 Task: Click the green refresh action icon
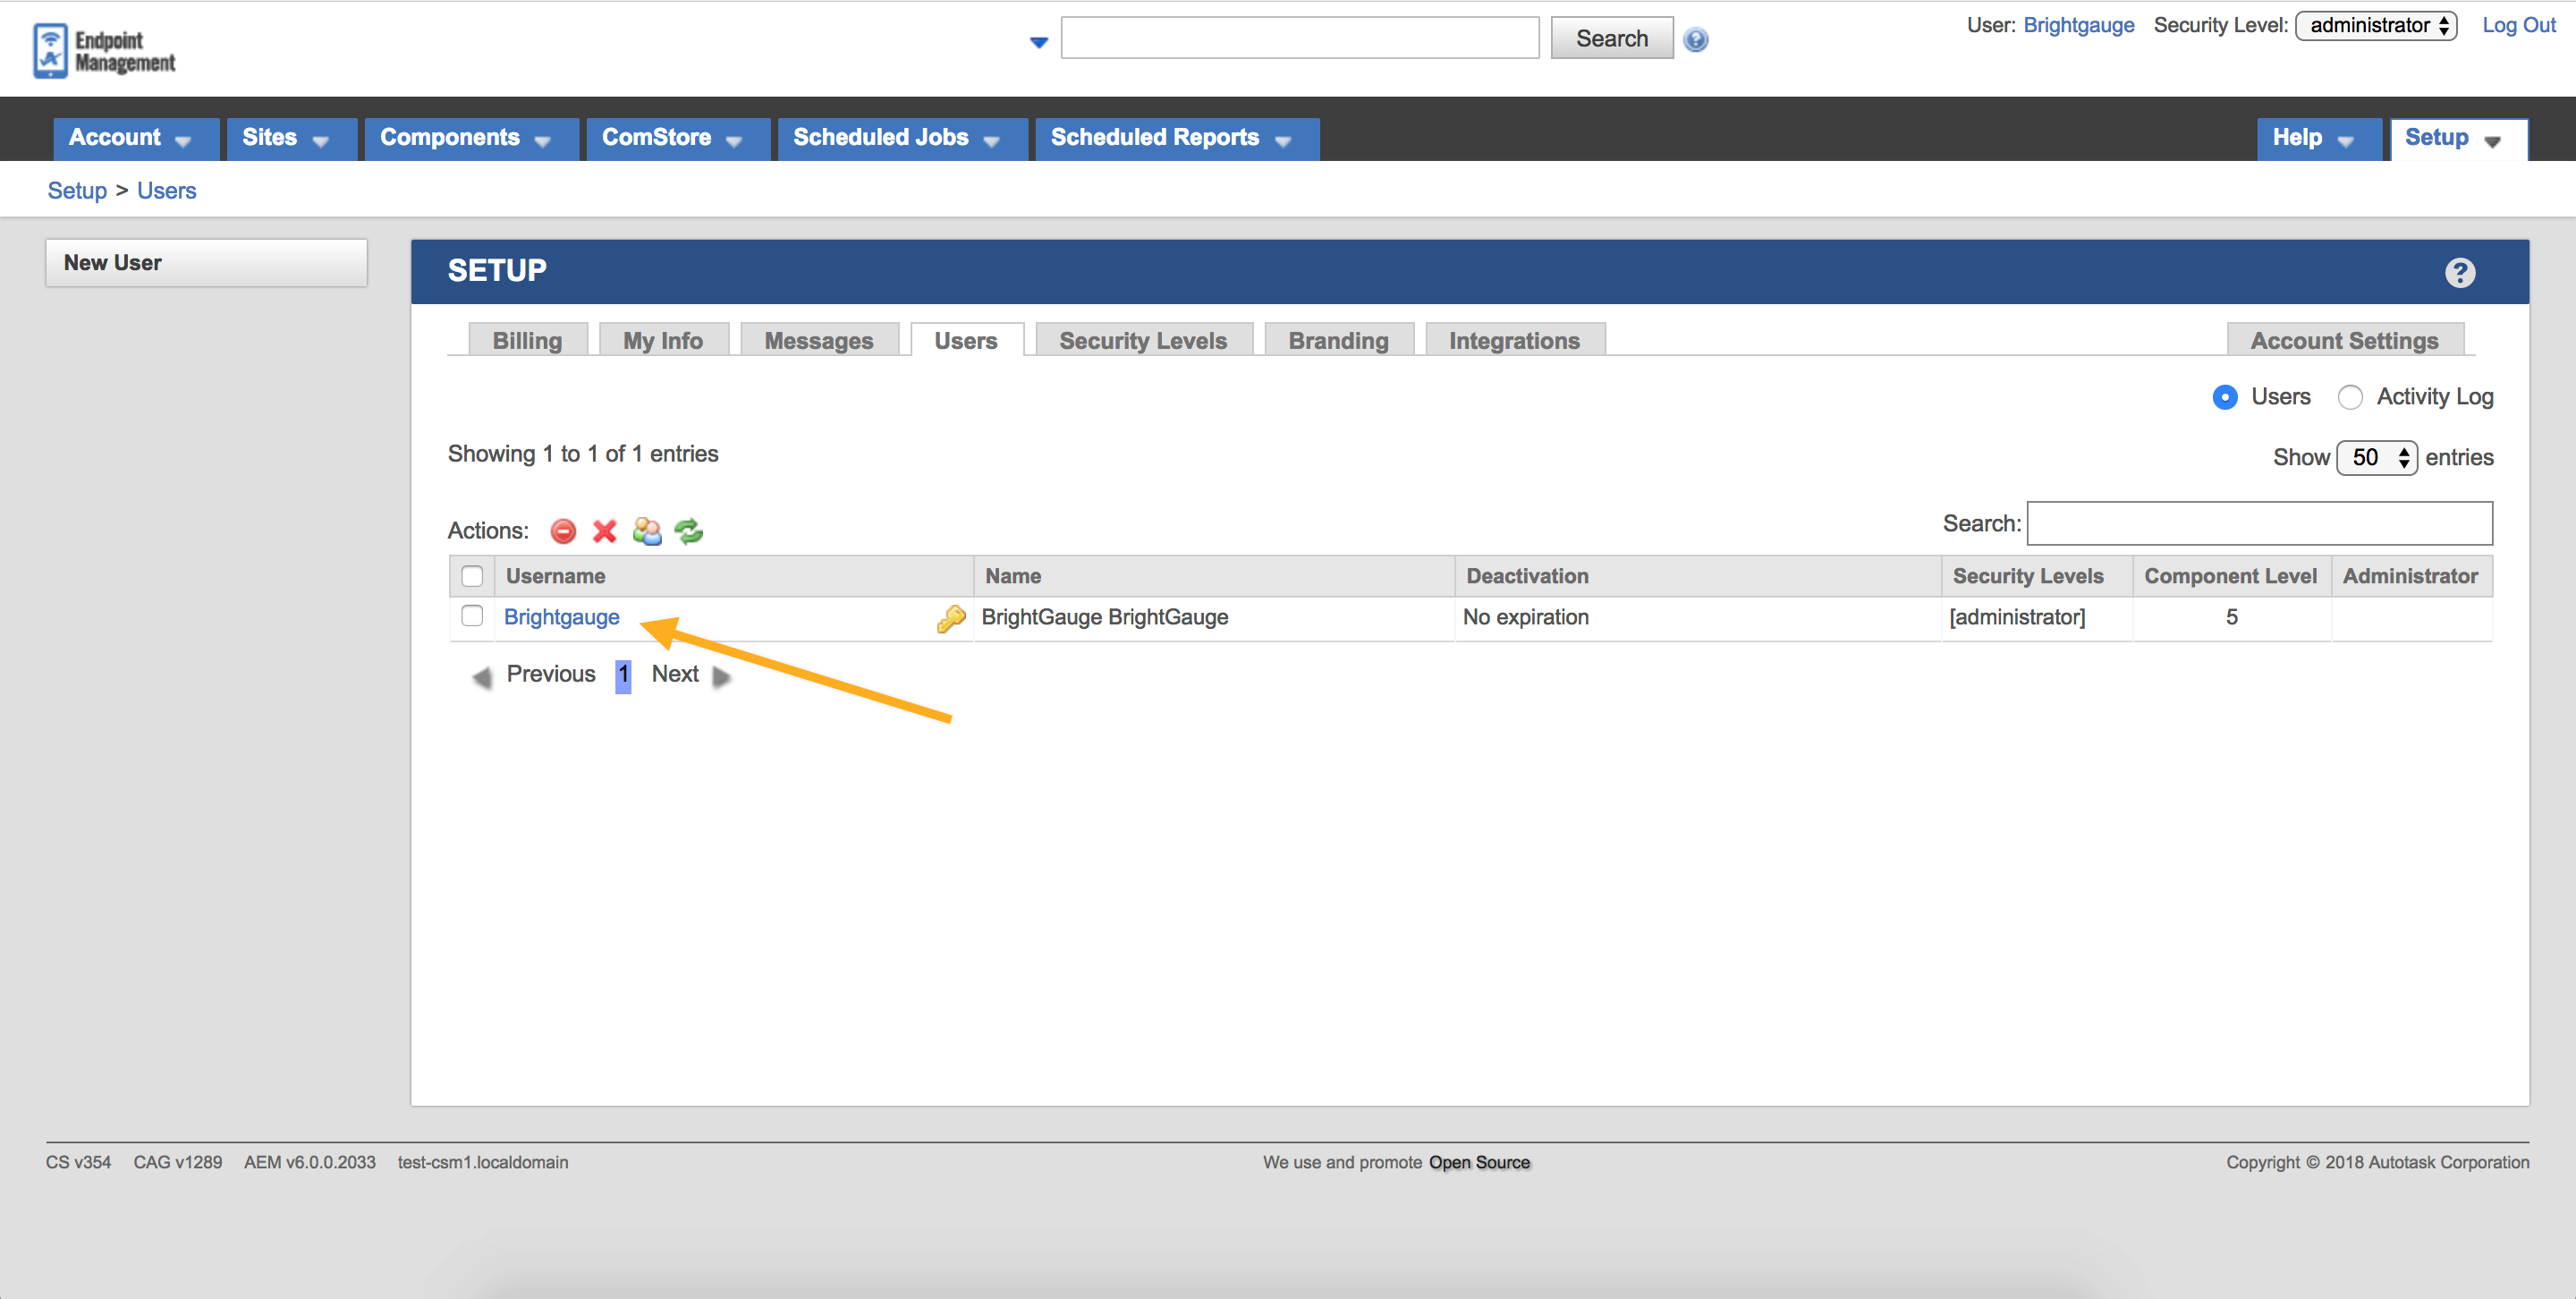689,531
